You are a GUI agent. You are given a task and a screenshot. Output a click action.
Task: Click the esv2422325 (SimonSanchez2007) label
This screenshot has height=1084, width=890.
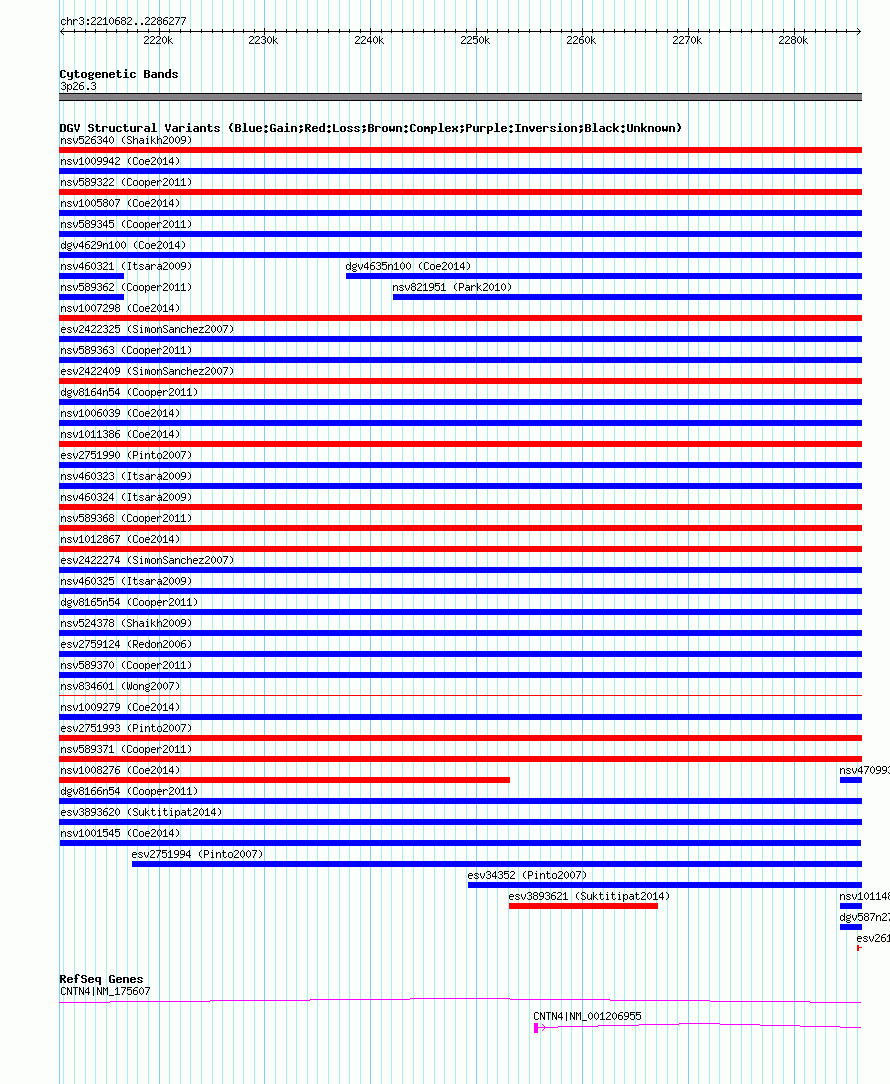(147, 329)
